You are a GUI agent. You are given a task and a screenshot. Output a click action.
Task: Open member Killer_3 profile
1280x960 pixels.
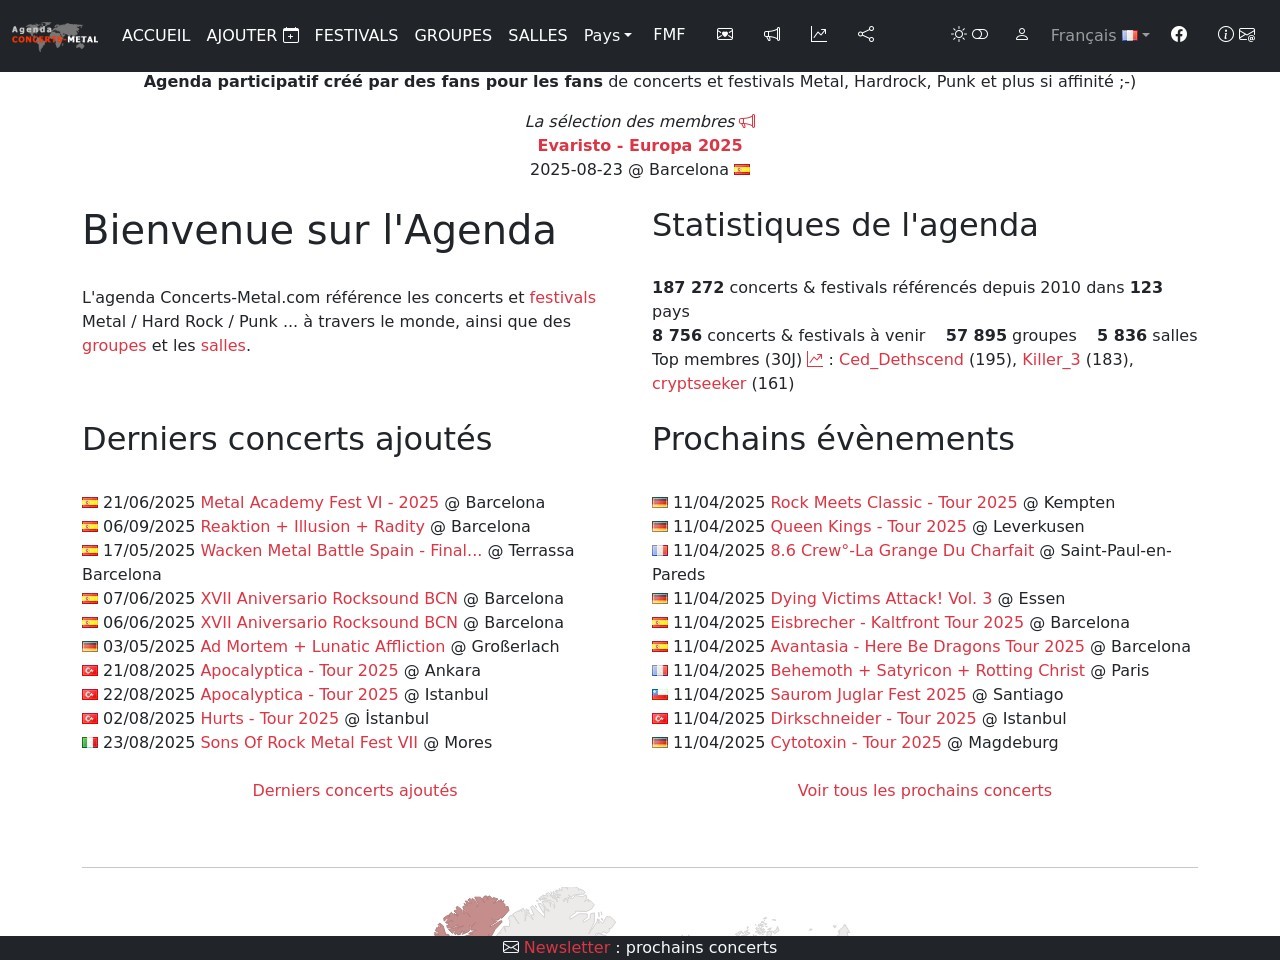1051,359
